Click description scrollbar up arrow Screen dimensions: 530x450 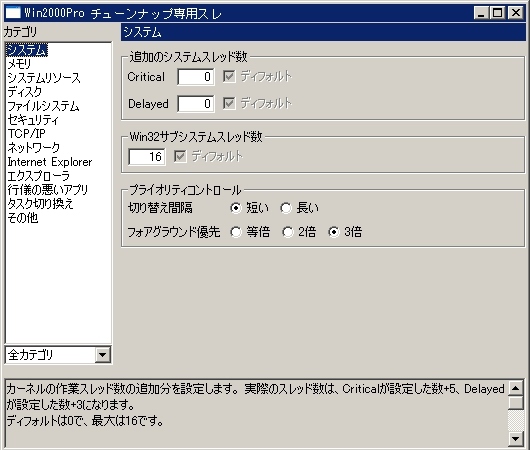coord(516,388)
